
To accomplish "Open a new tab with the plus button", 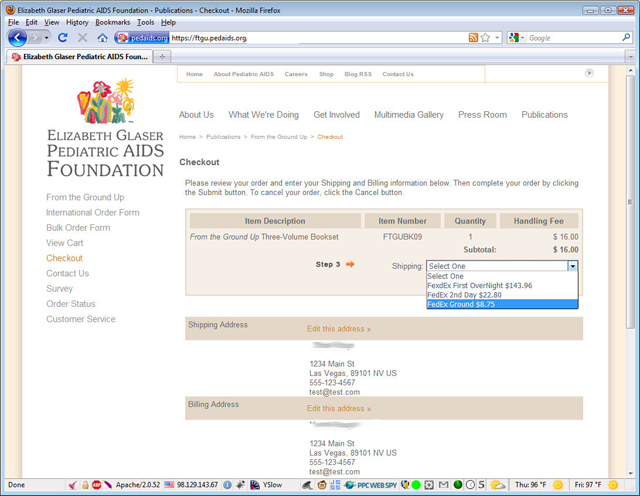I will 162,57.
